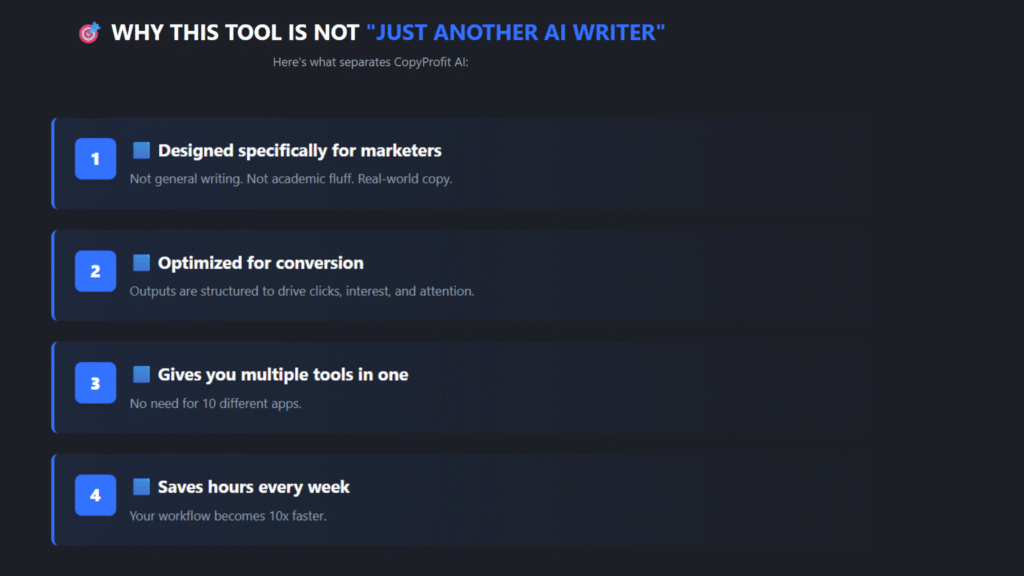Image resolution: width=1024 pixels, height=576 pixels.
Task: Open the 'Saves hours every week' title
Action: (253, 487)
